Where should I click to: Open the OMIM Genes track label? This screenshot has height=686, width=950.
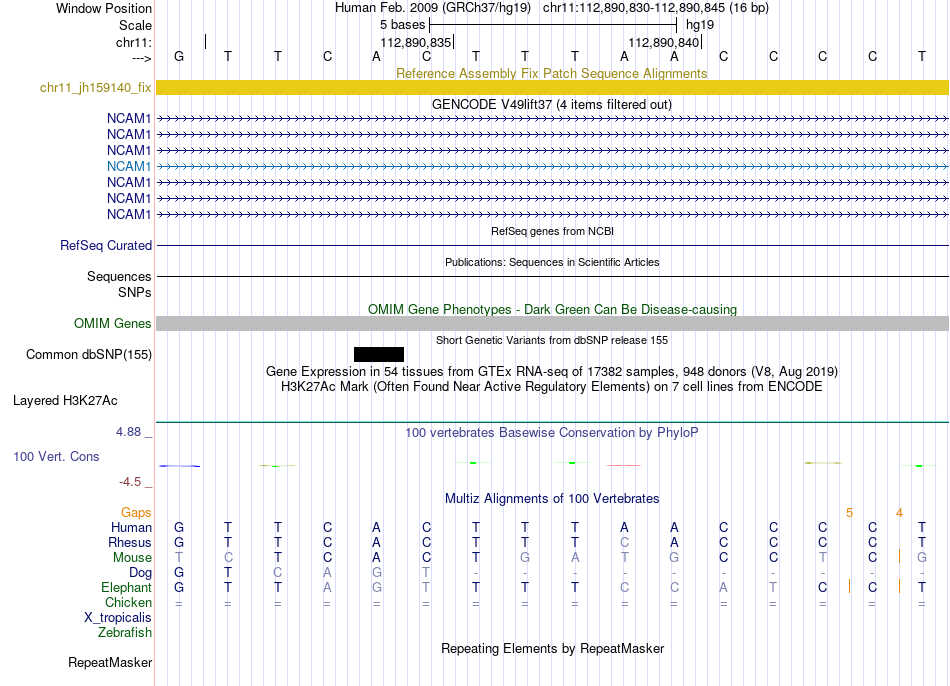112,324
